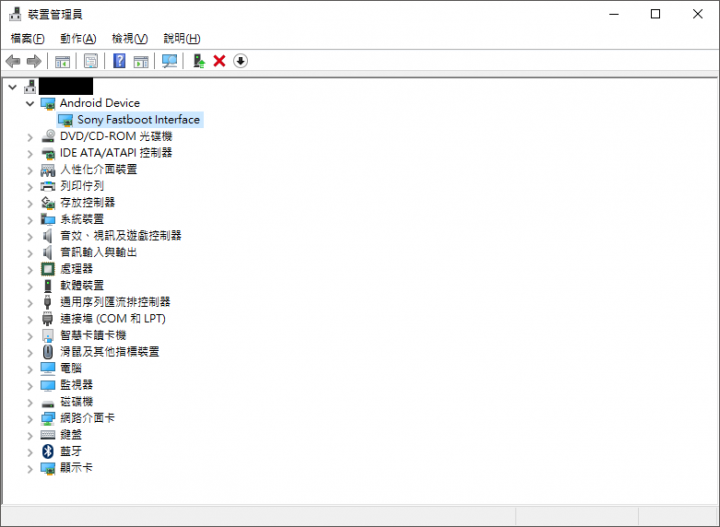Click the port icon for 連接埠 (COM 和 LPT)
Viewport: 720px width, 527px height.
[x=48, y=319]
